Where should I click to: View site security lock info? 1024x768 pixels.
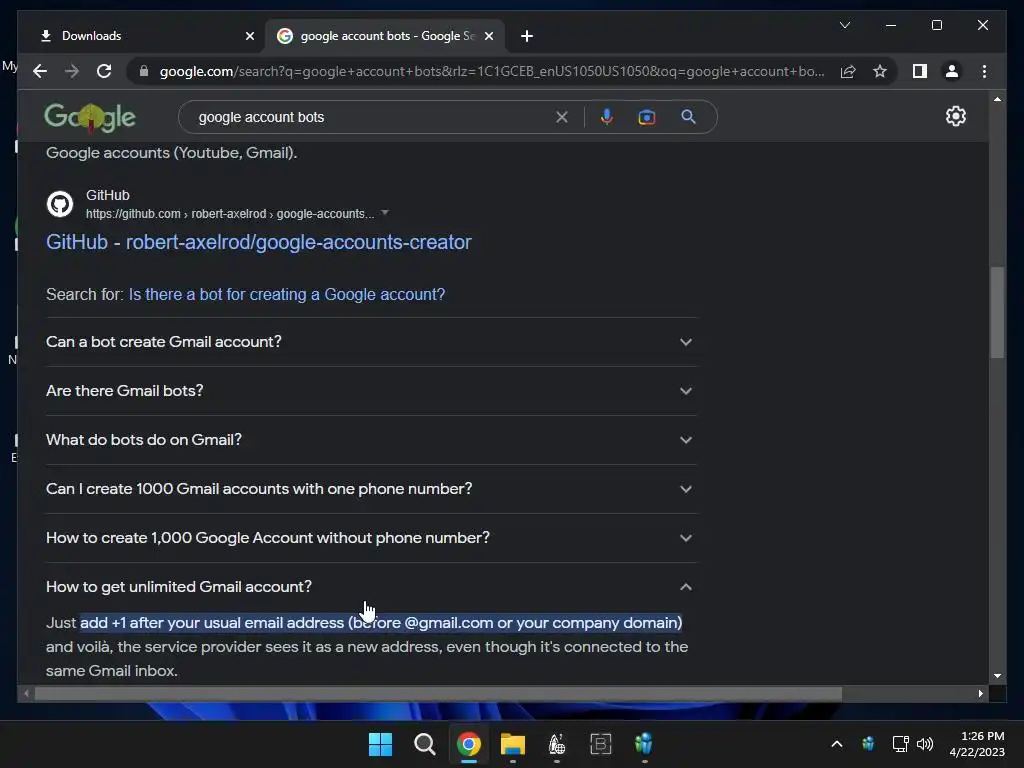click(144, 71)
